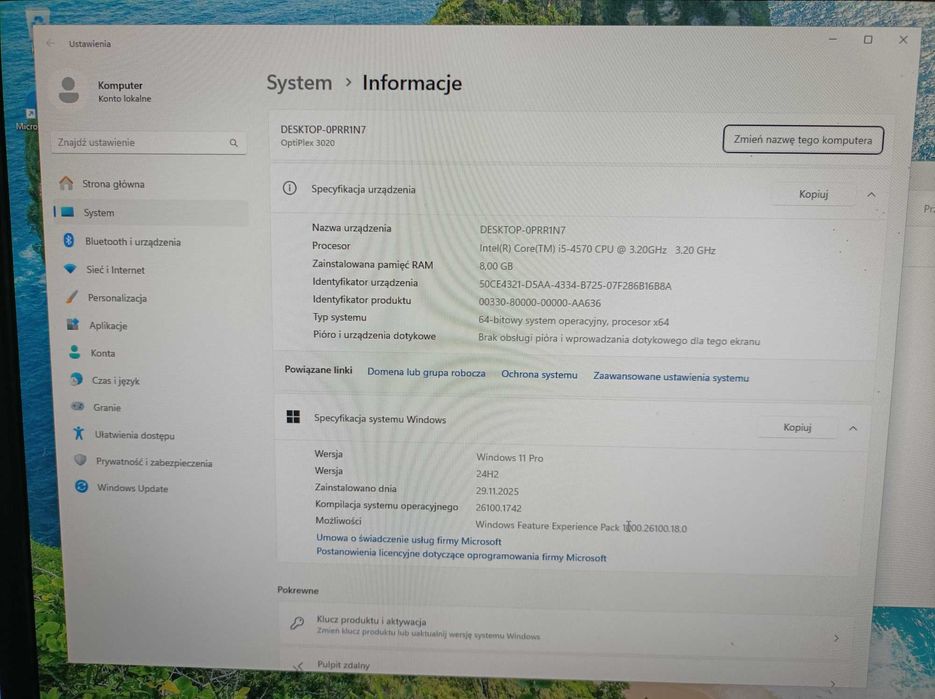Viewport: 935px width, 699px height.
Task: Click the Aplikacje icon in sidebar
Action: (x=73, y=324)
